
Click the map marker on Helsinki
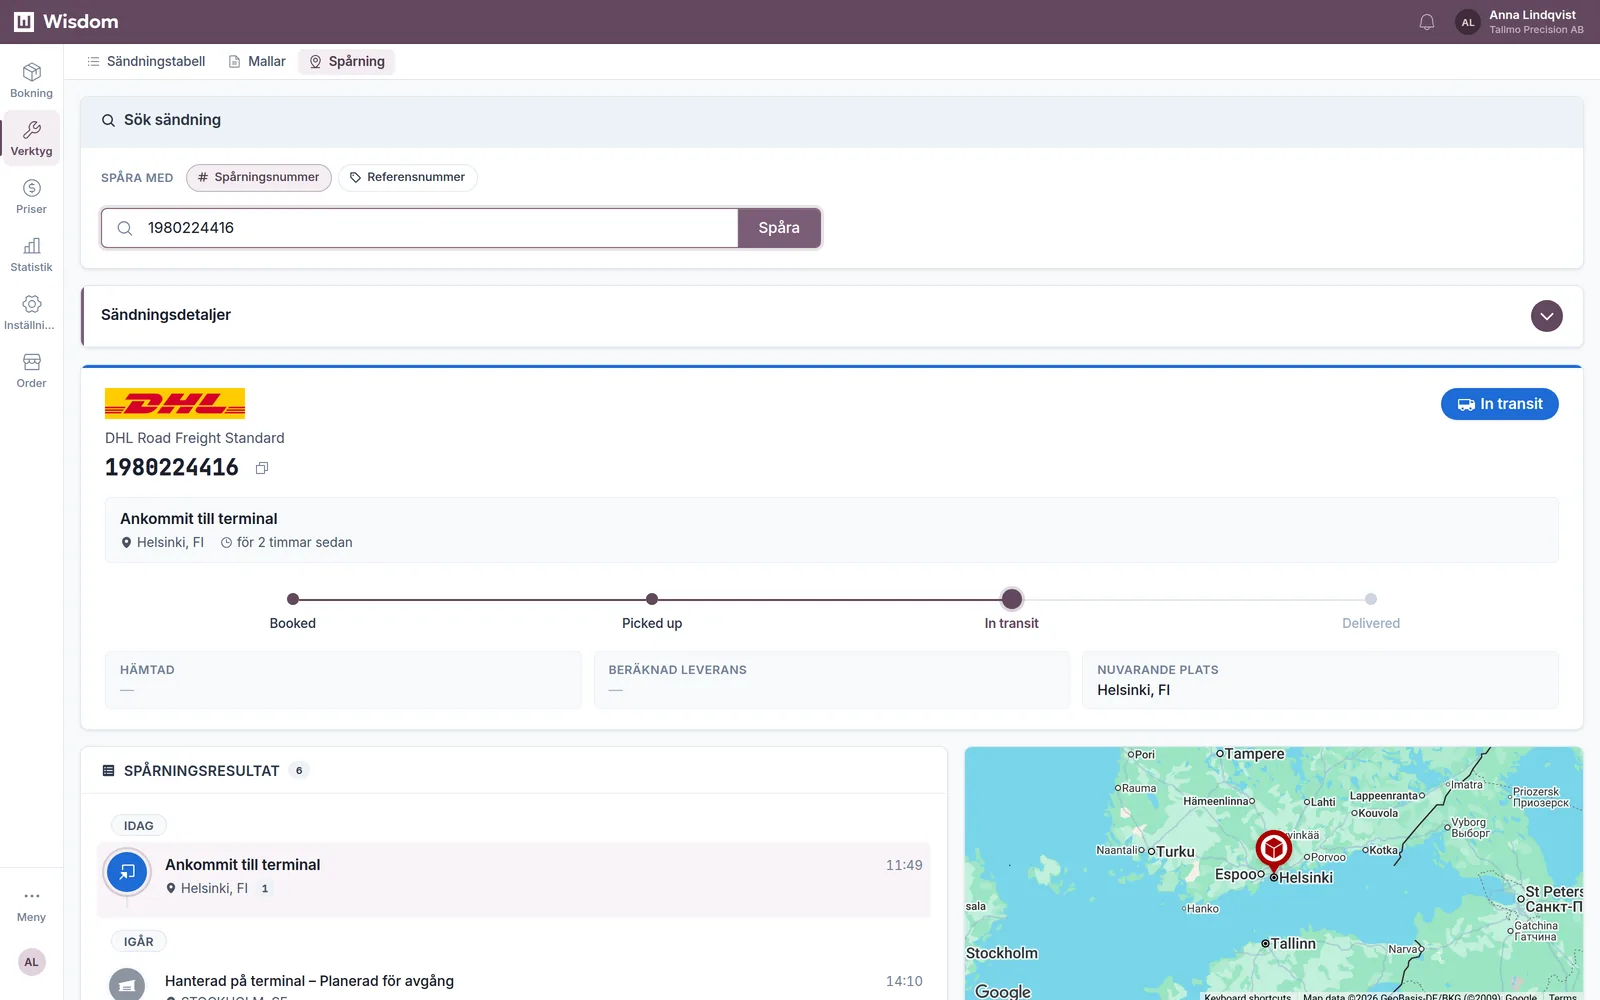(x=1273, y=851)
